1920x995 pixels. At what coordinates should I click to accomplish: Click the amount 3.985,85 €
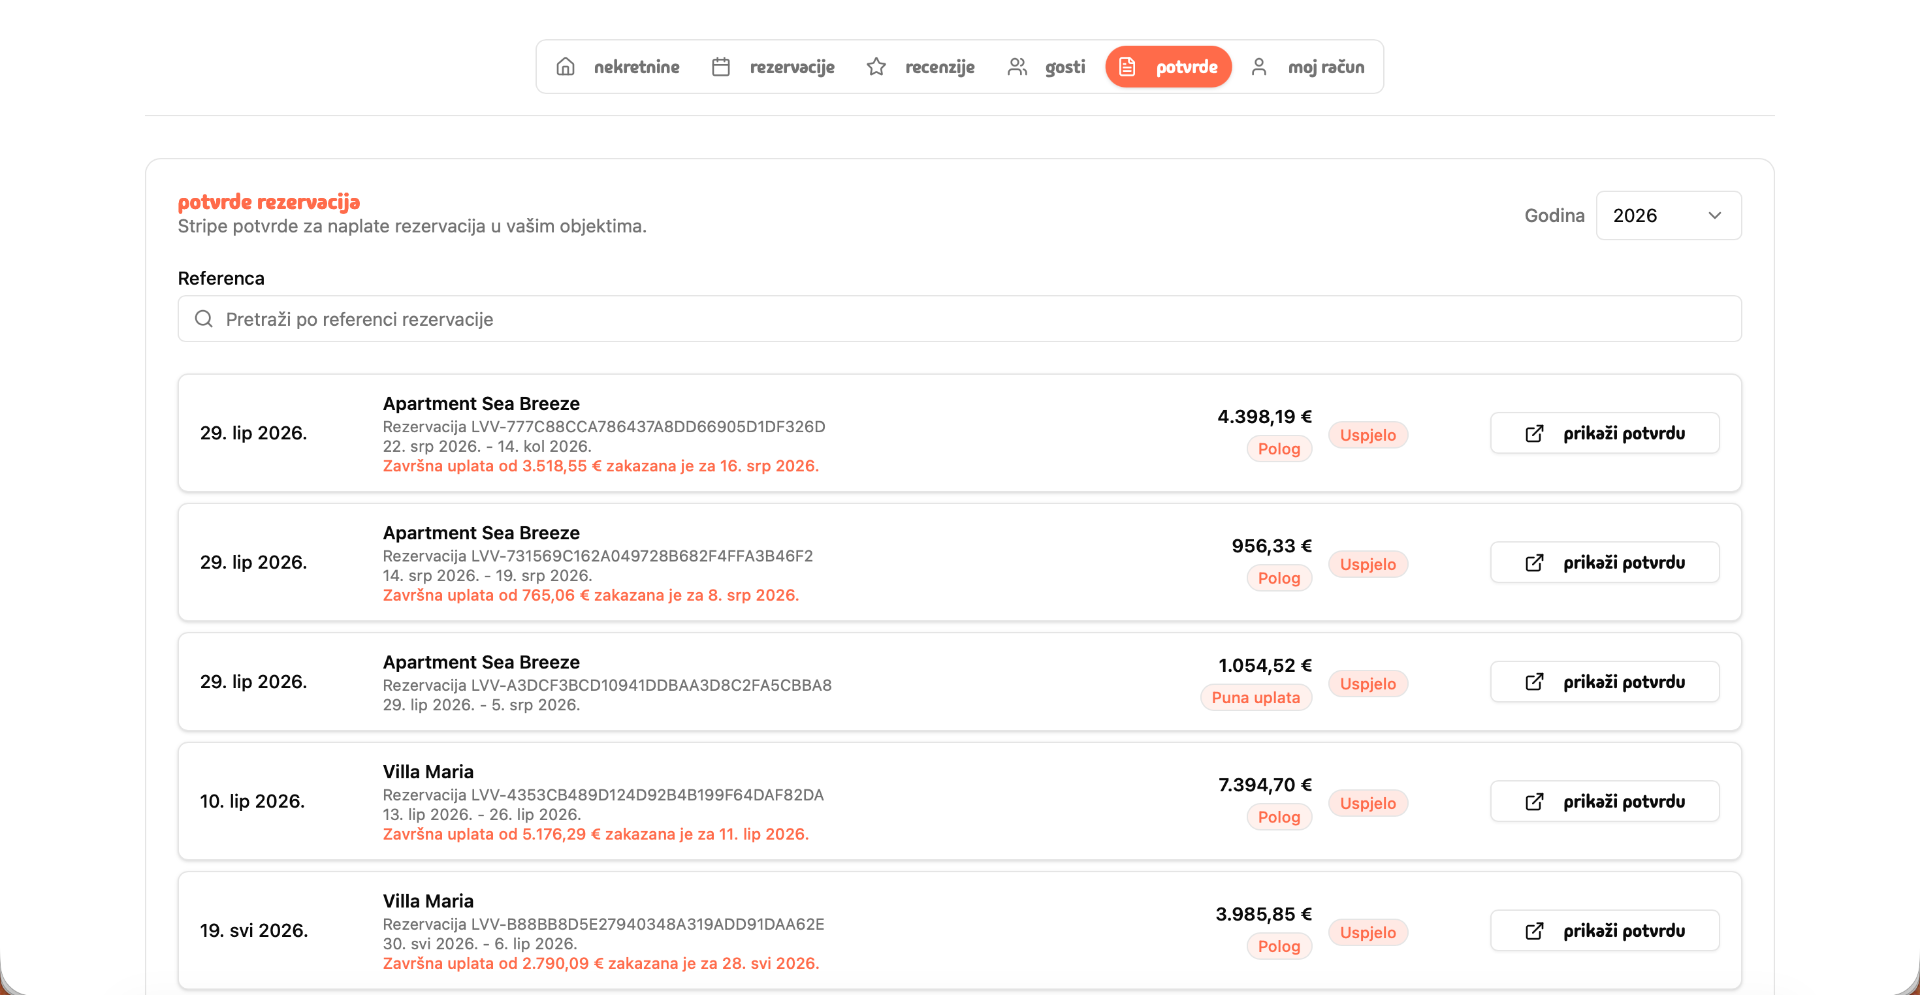[x=1264, y=914]
